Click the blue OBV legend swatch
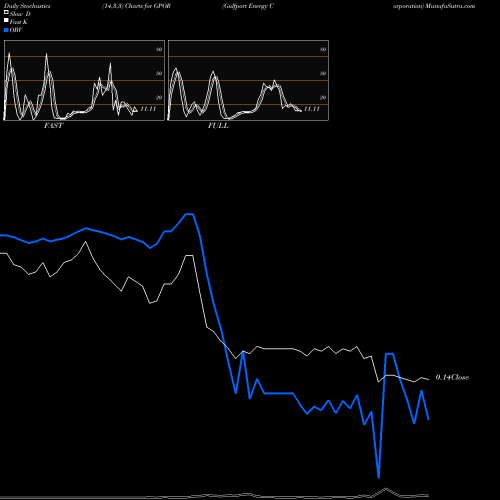 pos(6,30)
